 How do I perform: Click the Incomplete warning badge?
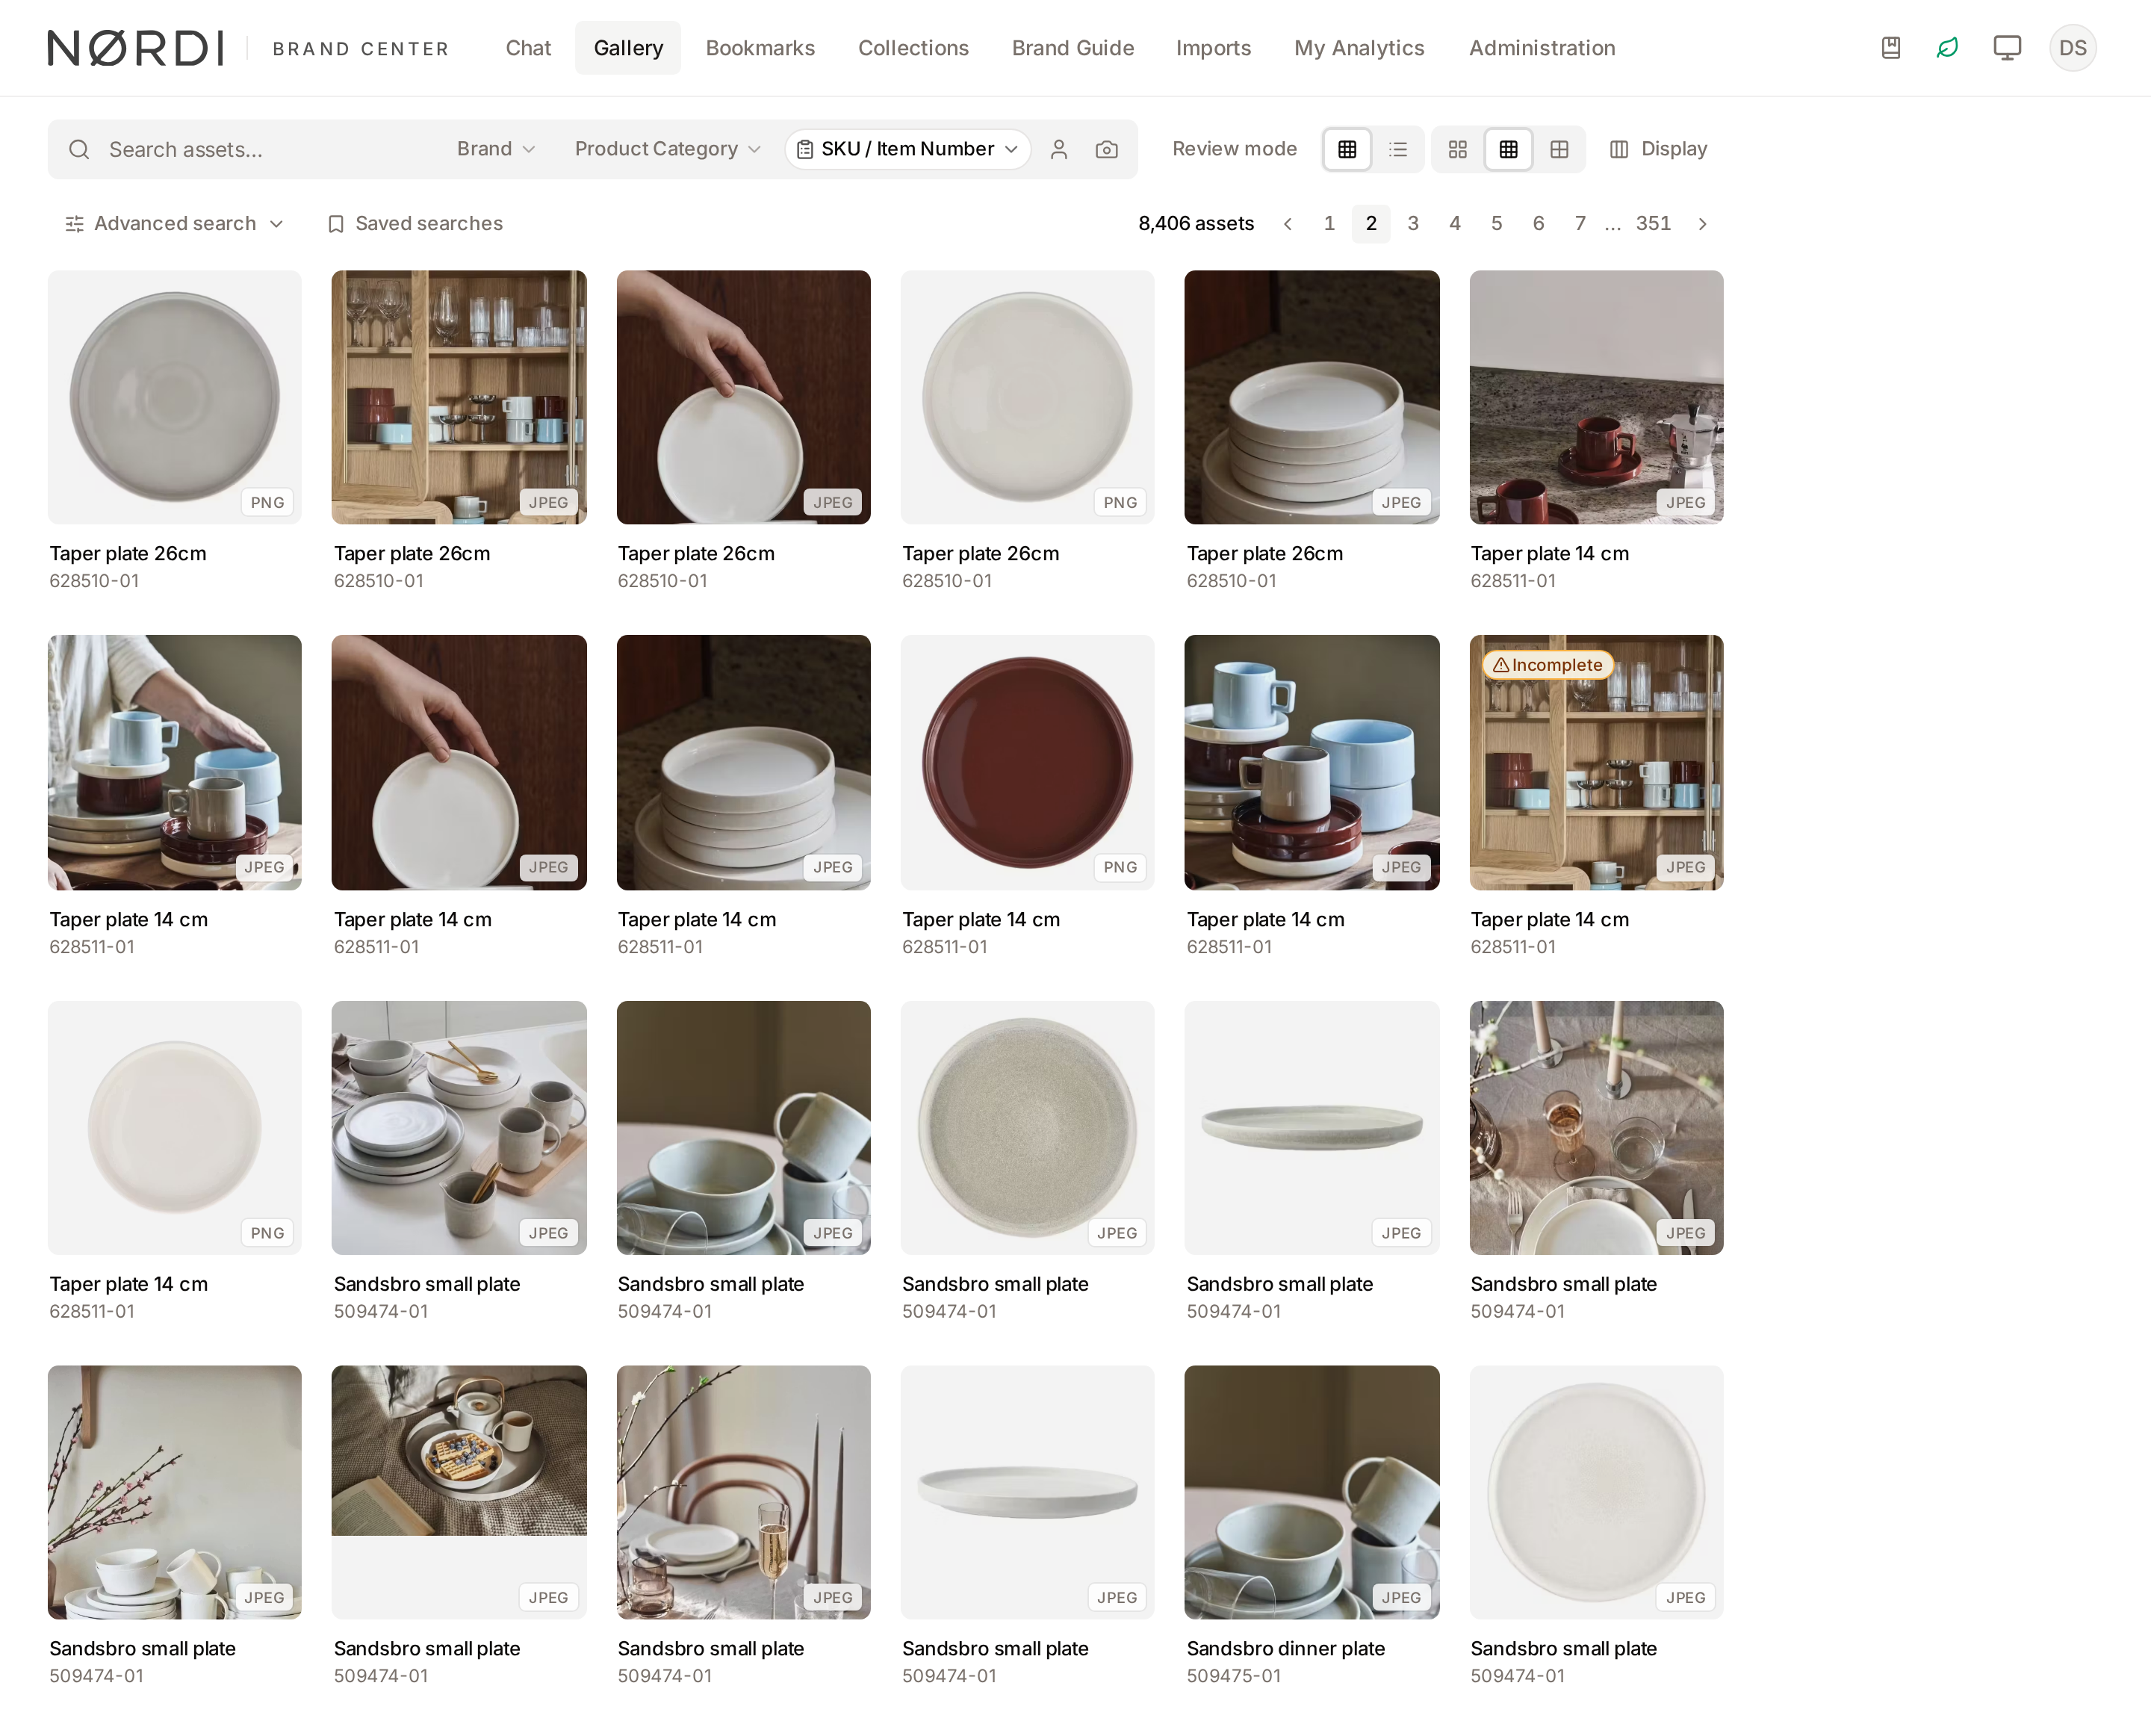(1547, 665)
